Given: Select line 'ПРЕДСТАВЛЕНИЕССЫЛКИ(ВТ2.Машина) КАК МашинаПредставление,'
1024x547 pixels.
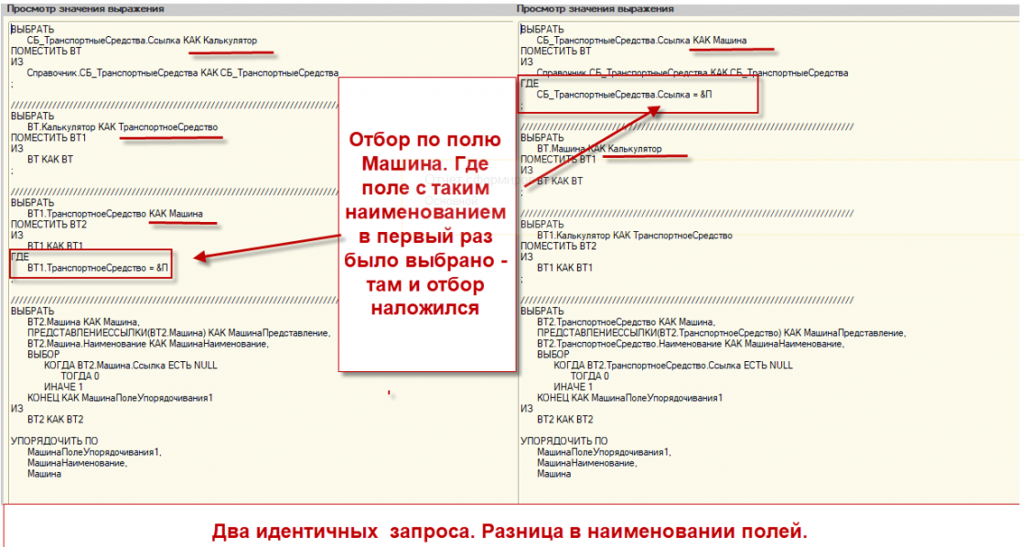Looking at the screenshot, I should pyautogui.click(x=178, y=333).
